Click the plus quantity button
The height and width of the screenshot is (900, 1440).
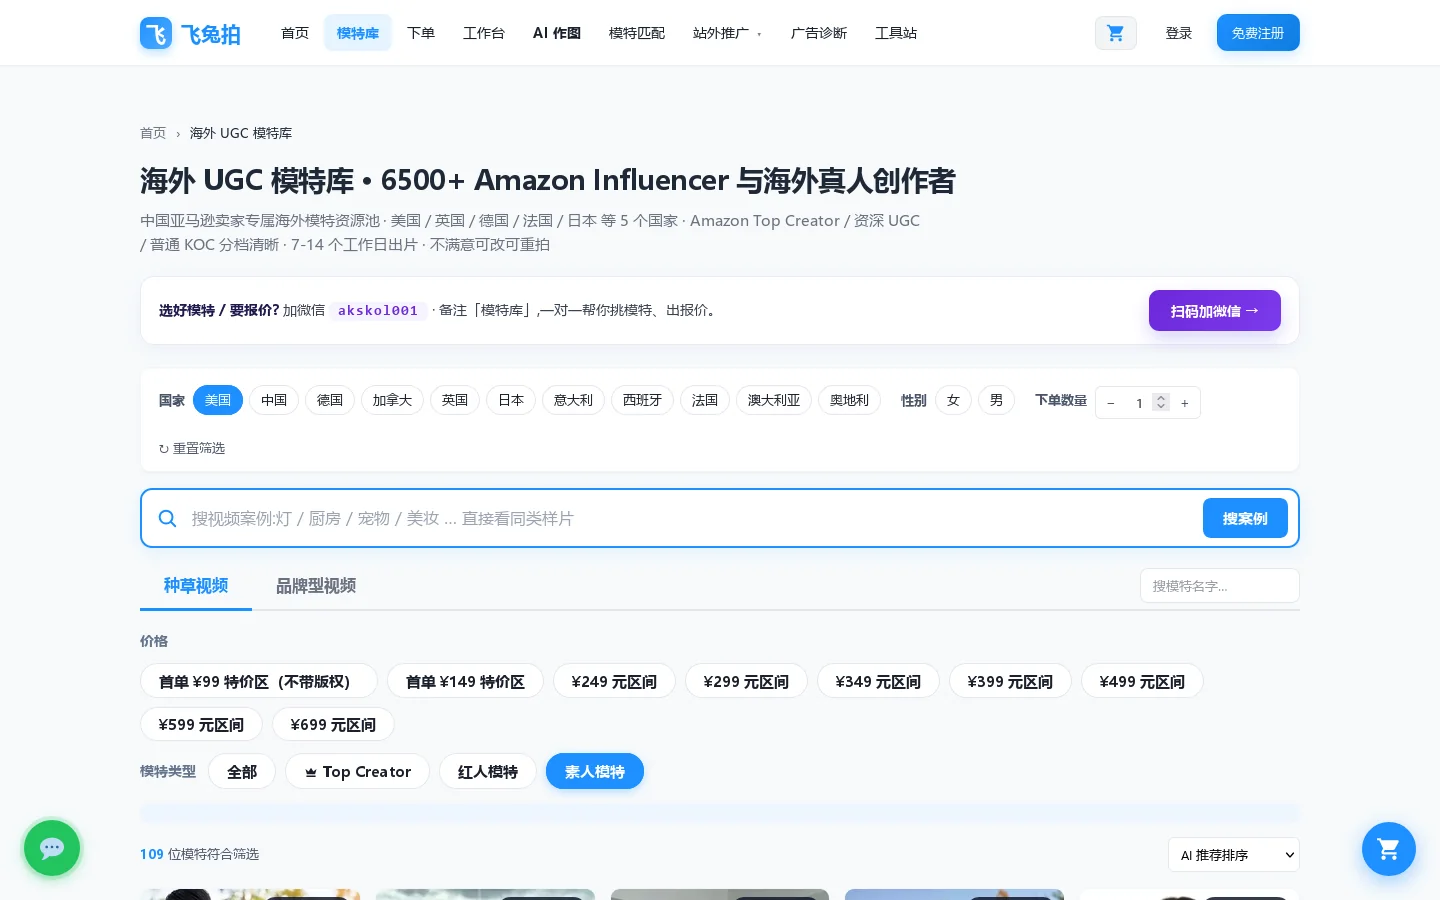pos(1185,403)
